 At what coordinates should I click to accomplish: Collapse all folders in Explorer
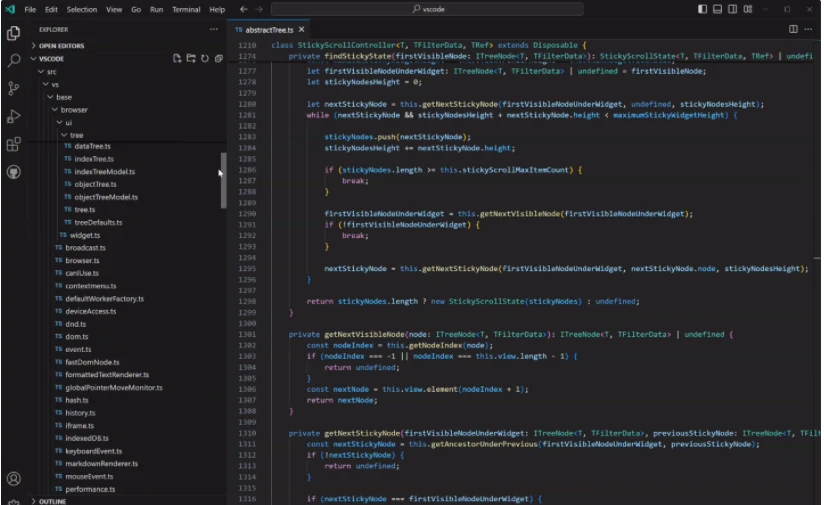(219, 58)
